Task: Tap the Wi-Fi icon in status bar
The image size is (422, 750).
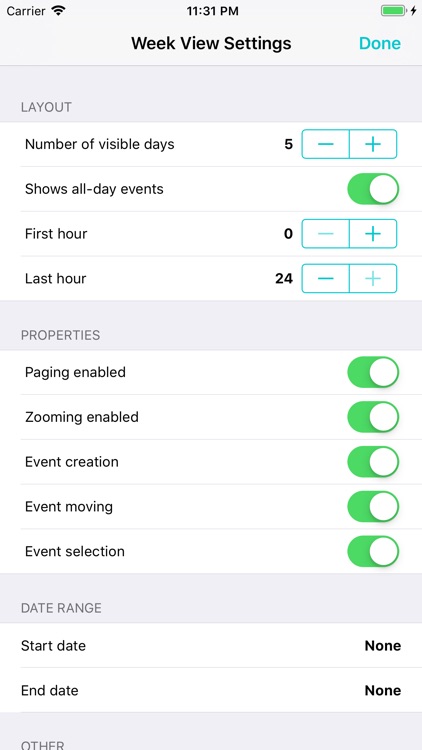Action: [58, 11]
